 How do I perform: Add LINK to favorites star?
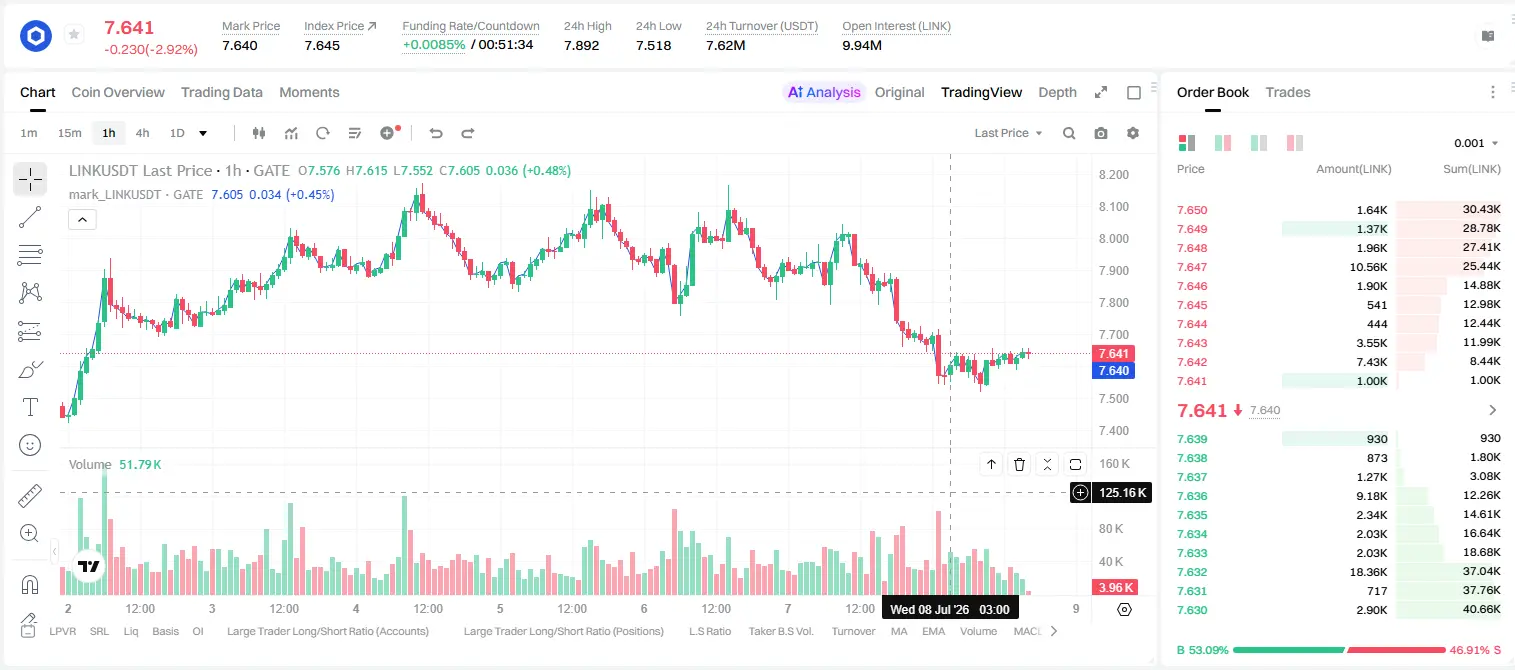click(x=73, y=35)
